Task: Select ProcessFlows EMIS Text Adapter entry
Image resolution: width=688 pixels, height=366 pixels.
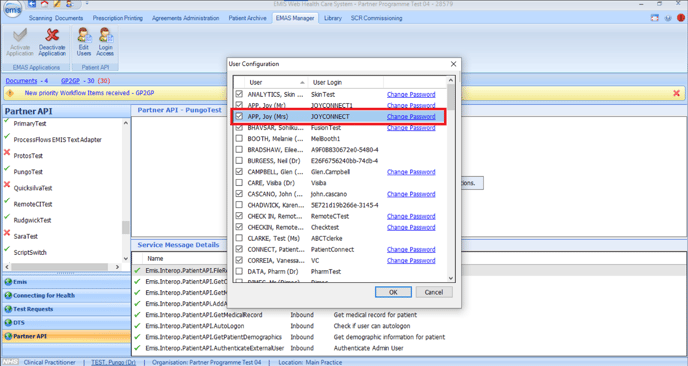Action: point(57,140)
